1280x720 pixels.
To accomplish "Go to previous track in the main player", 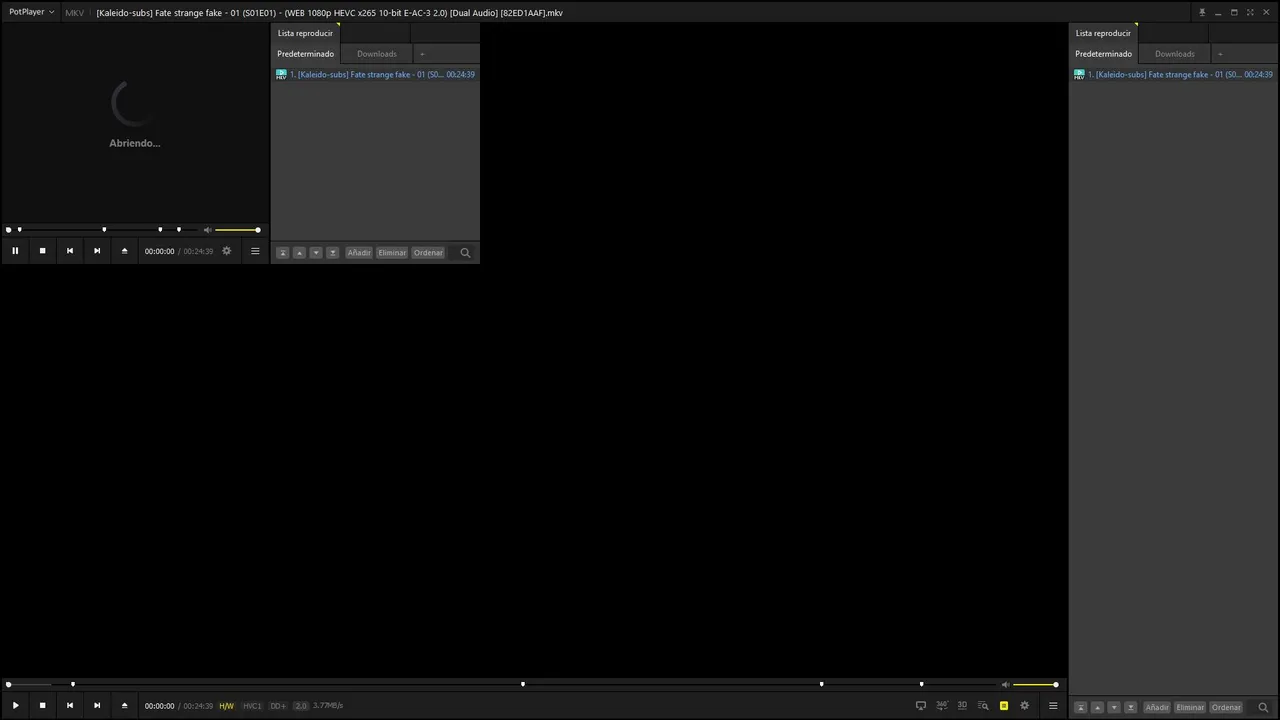I will (x=70, y=706).
